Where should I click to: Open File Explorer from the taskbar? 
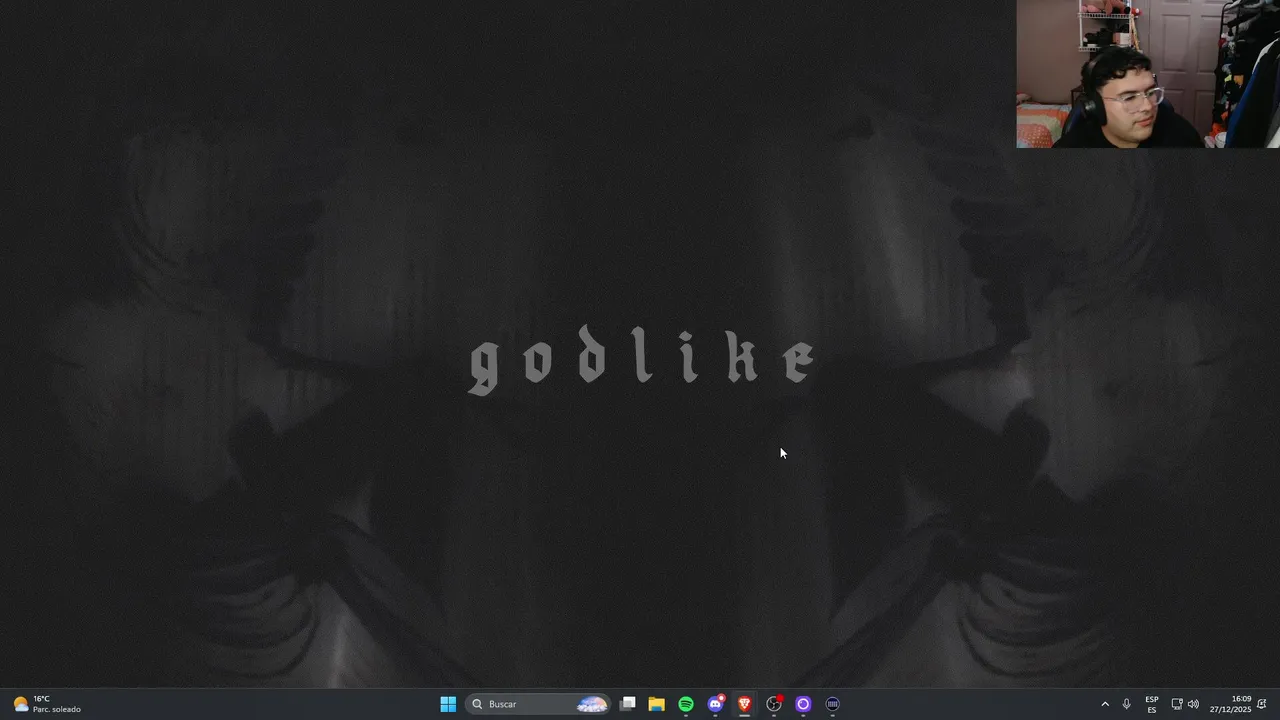pyautogui.click(x=657, y=704)
